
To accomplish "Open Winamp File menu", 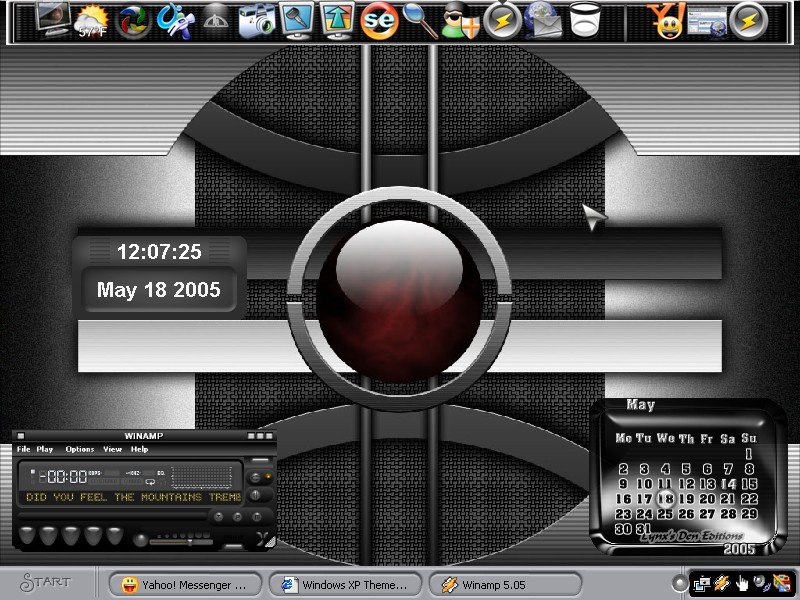I will (23, 449).
